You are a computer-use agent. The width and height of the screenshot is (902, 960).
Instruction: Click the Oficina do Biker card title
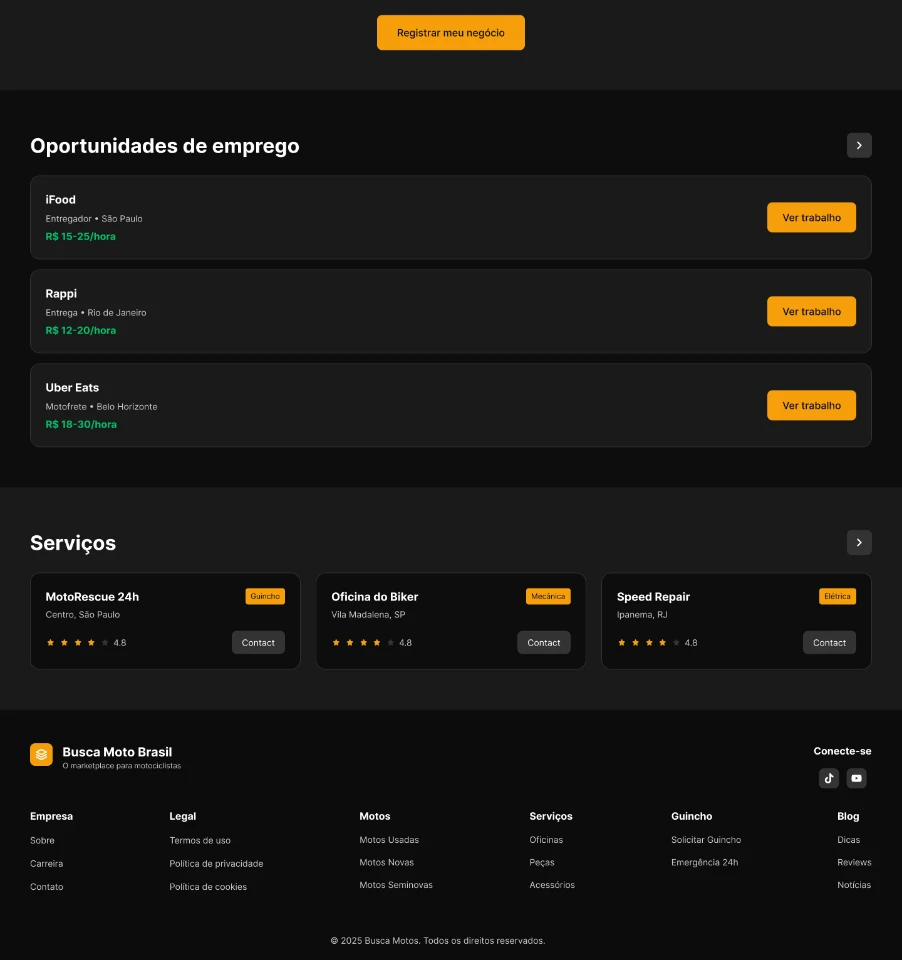pos(375,597)
